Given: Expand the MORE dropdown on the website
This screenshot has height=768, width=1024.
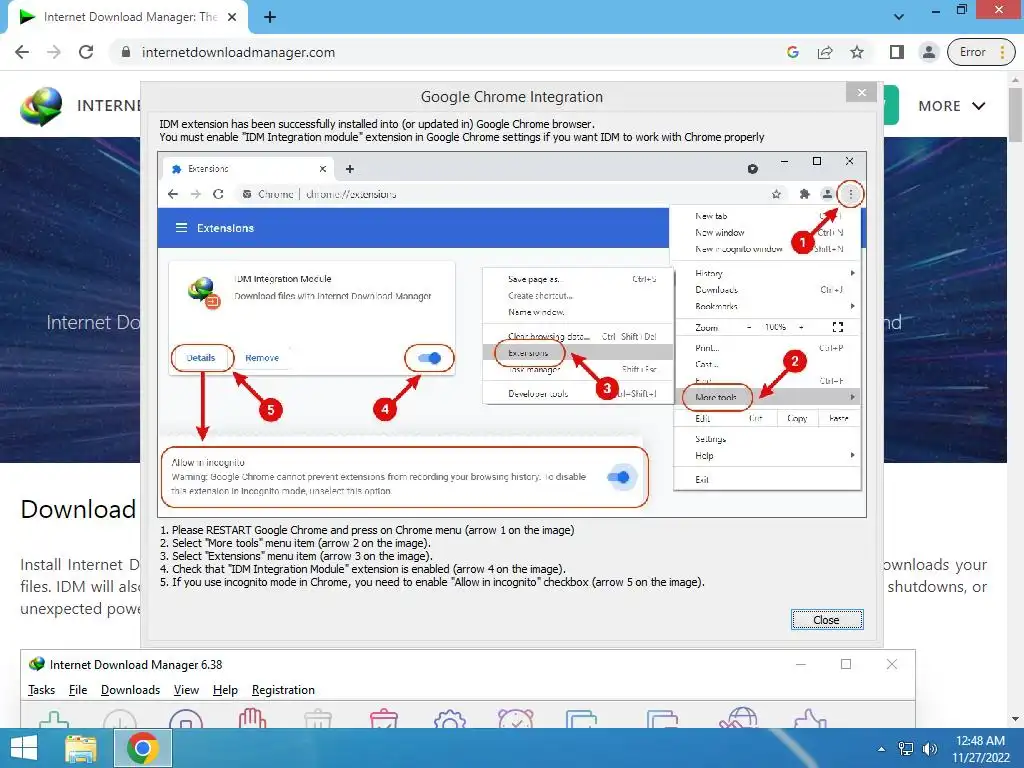Looking at the screenshot, I should (952, 106).
